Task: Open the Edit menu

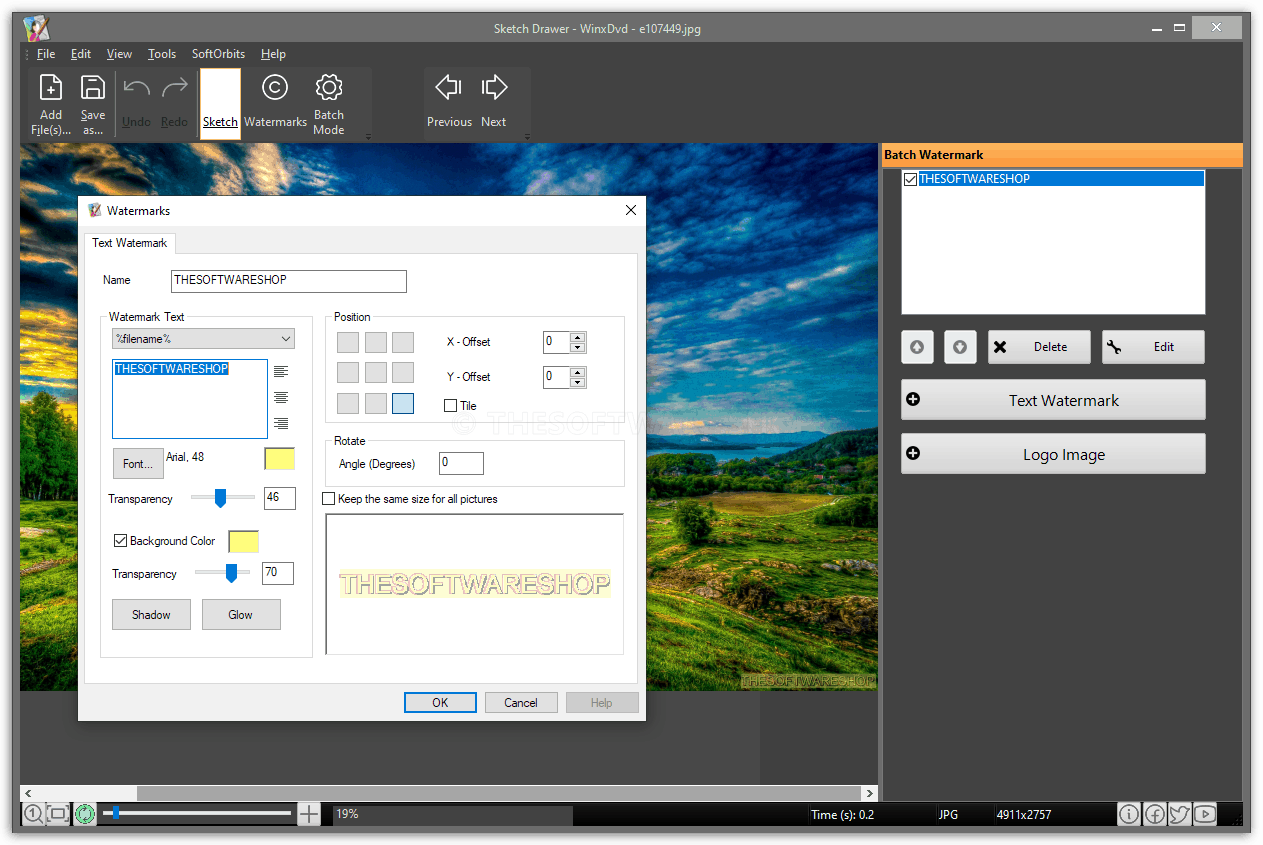Action: click(x=81, y=54)
